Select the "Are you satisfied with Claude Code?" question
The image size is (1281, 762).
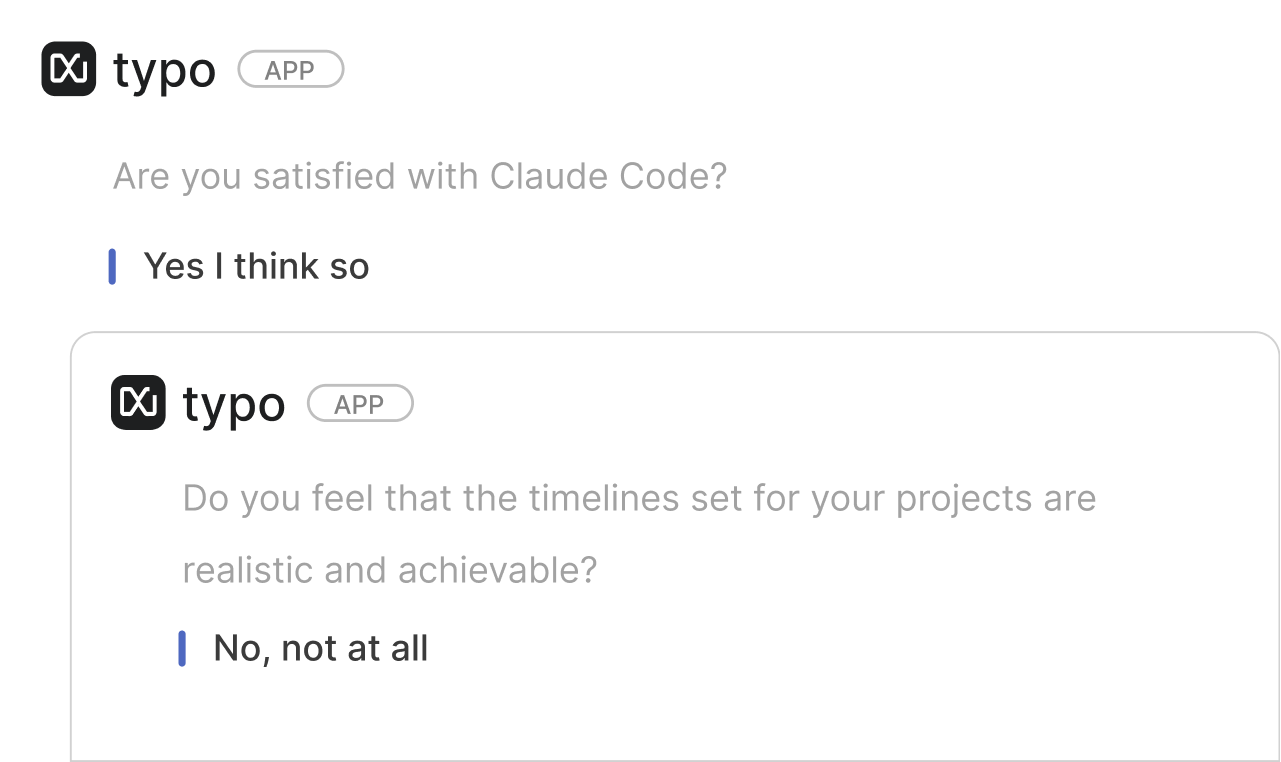[x=419, y=177]
